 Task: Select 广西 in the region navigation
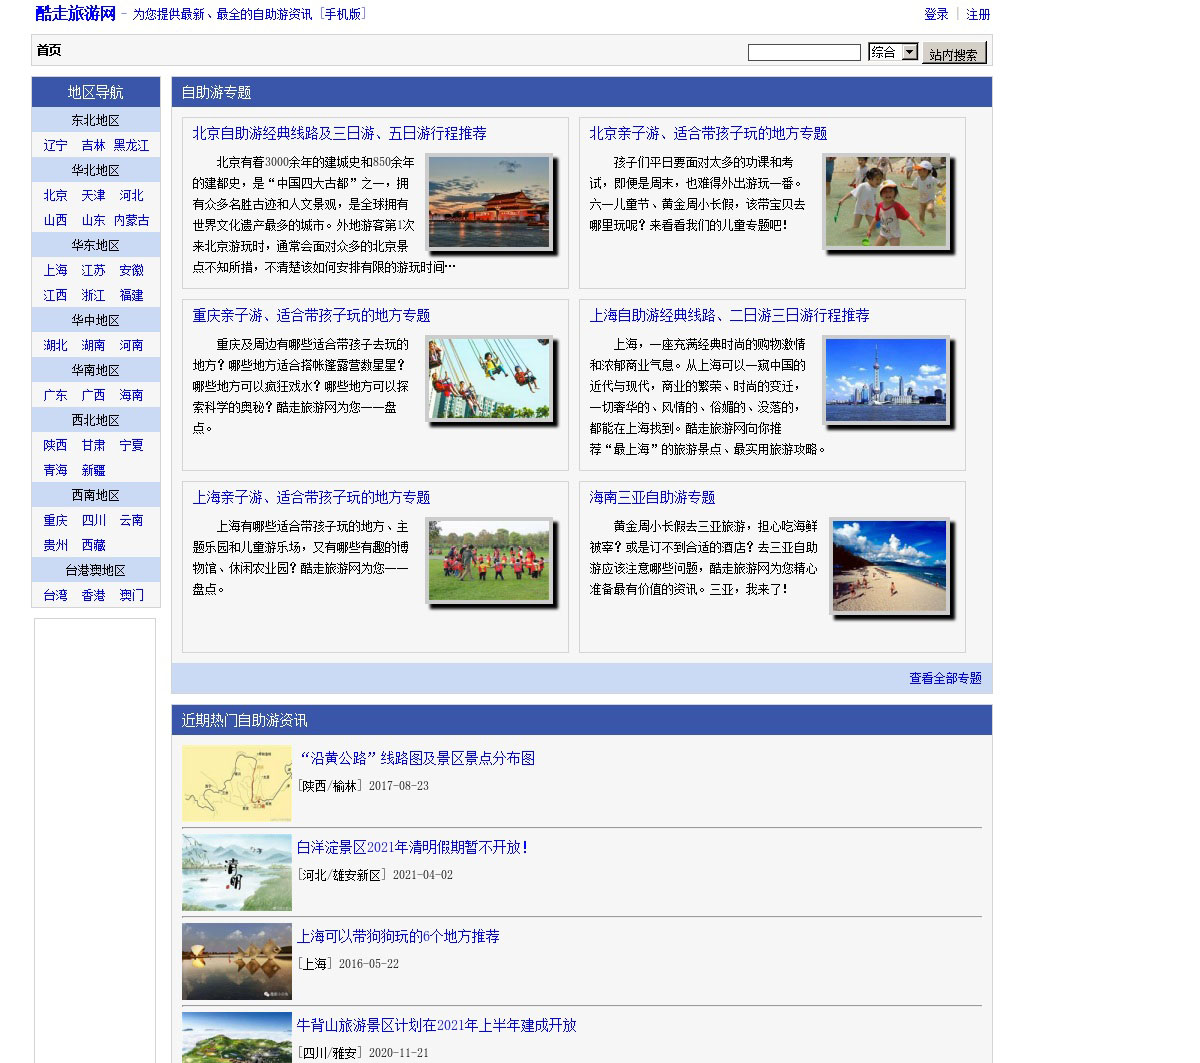coord(93,395)
